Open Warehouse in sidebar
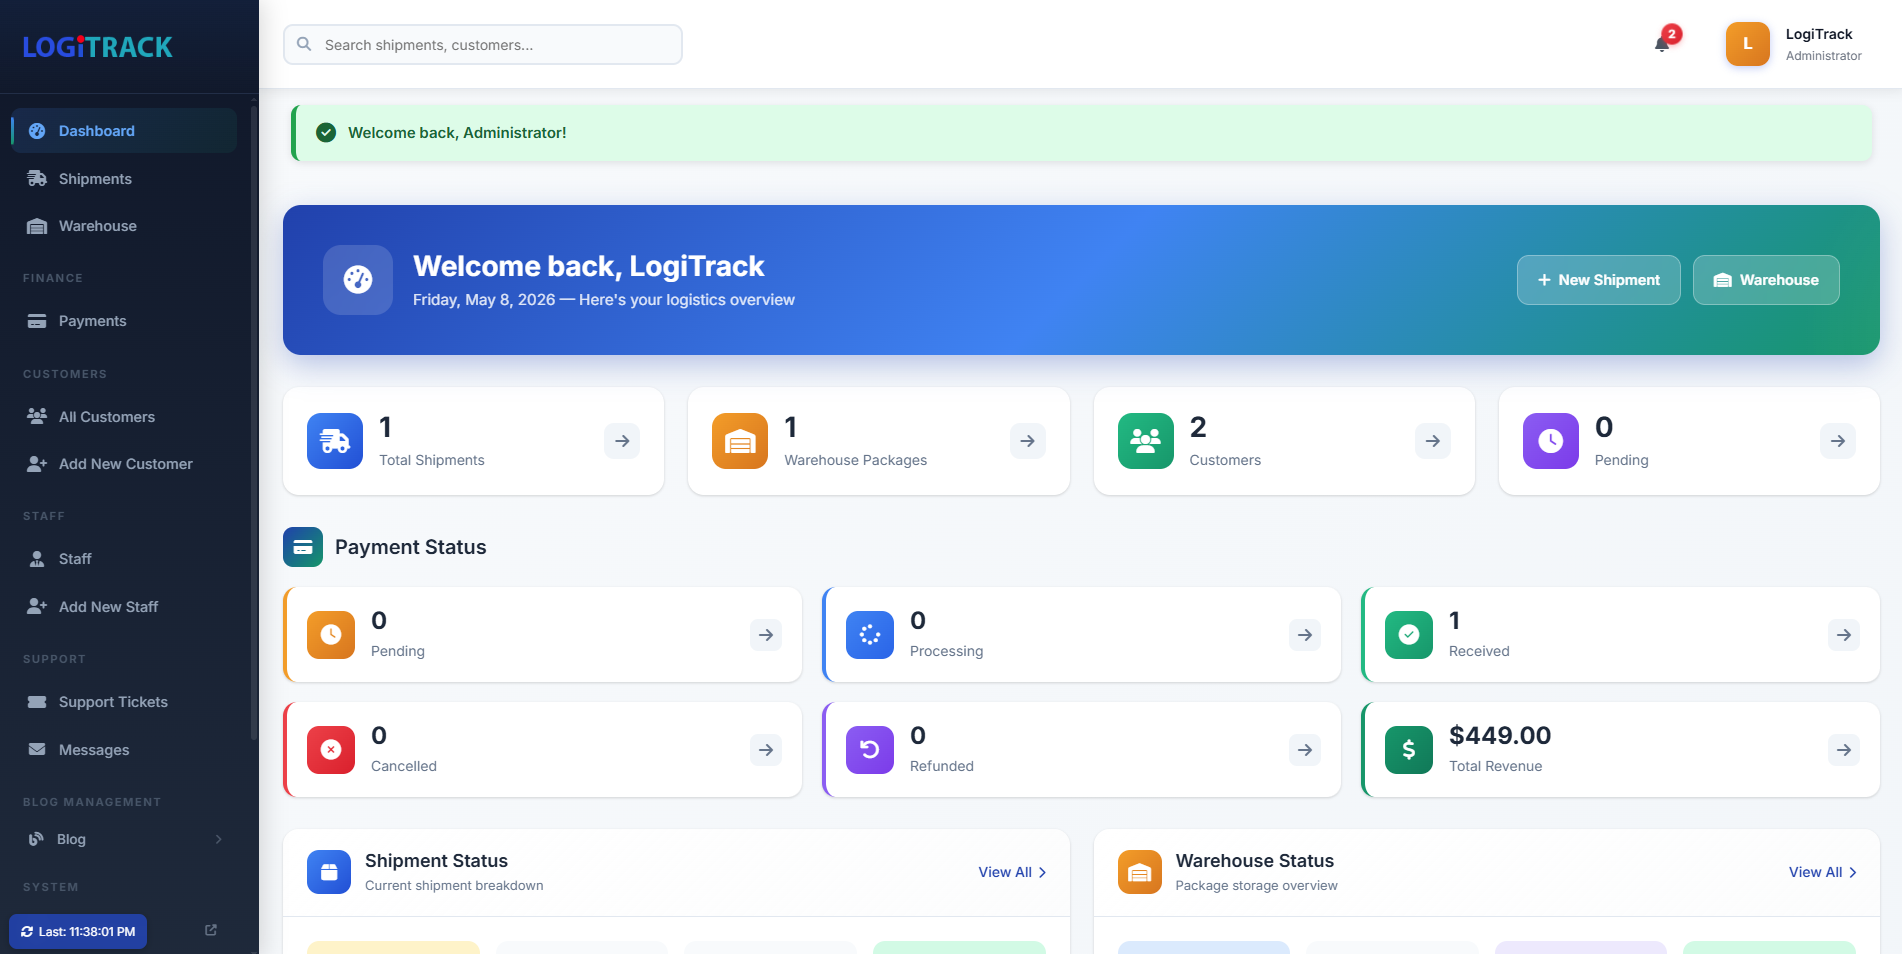The width and height of the screenshot is (1902, 954). point(124,226)
